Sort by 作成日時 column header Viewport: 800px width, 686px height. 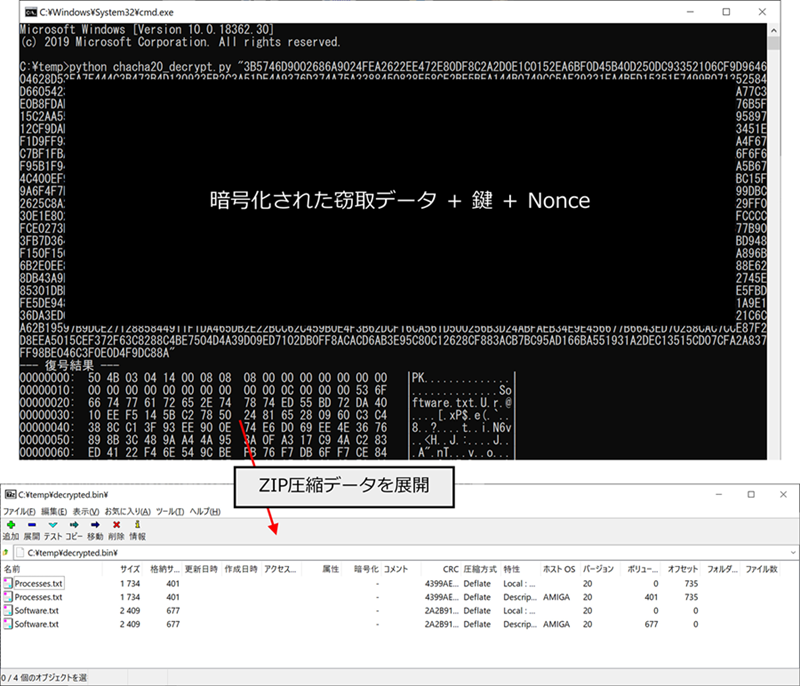click(241, 569)
